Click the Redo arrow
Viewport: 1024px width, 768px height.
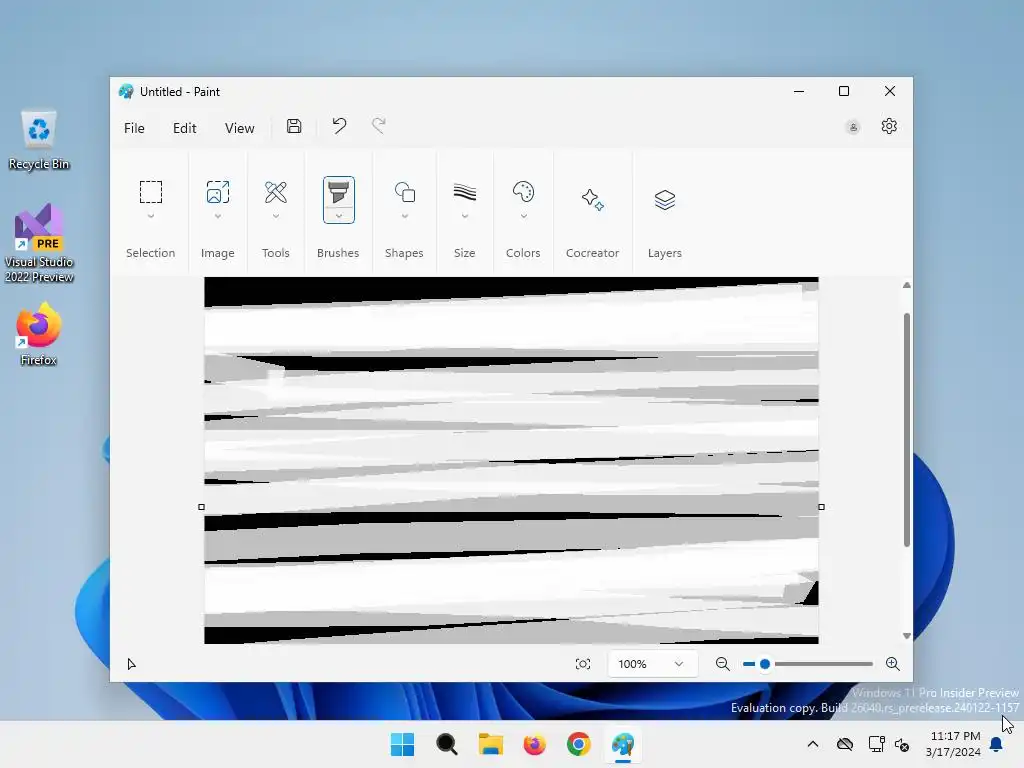[379, 125]
